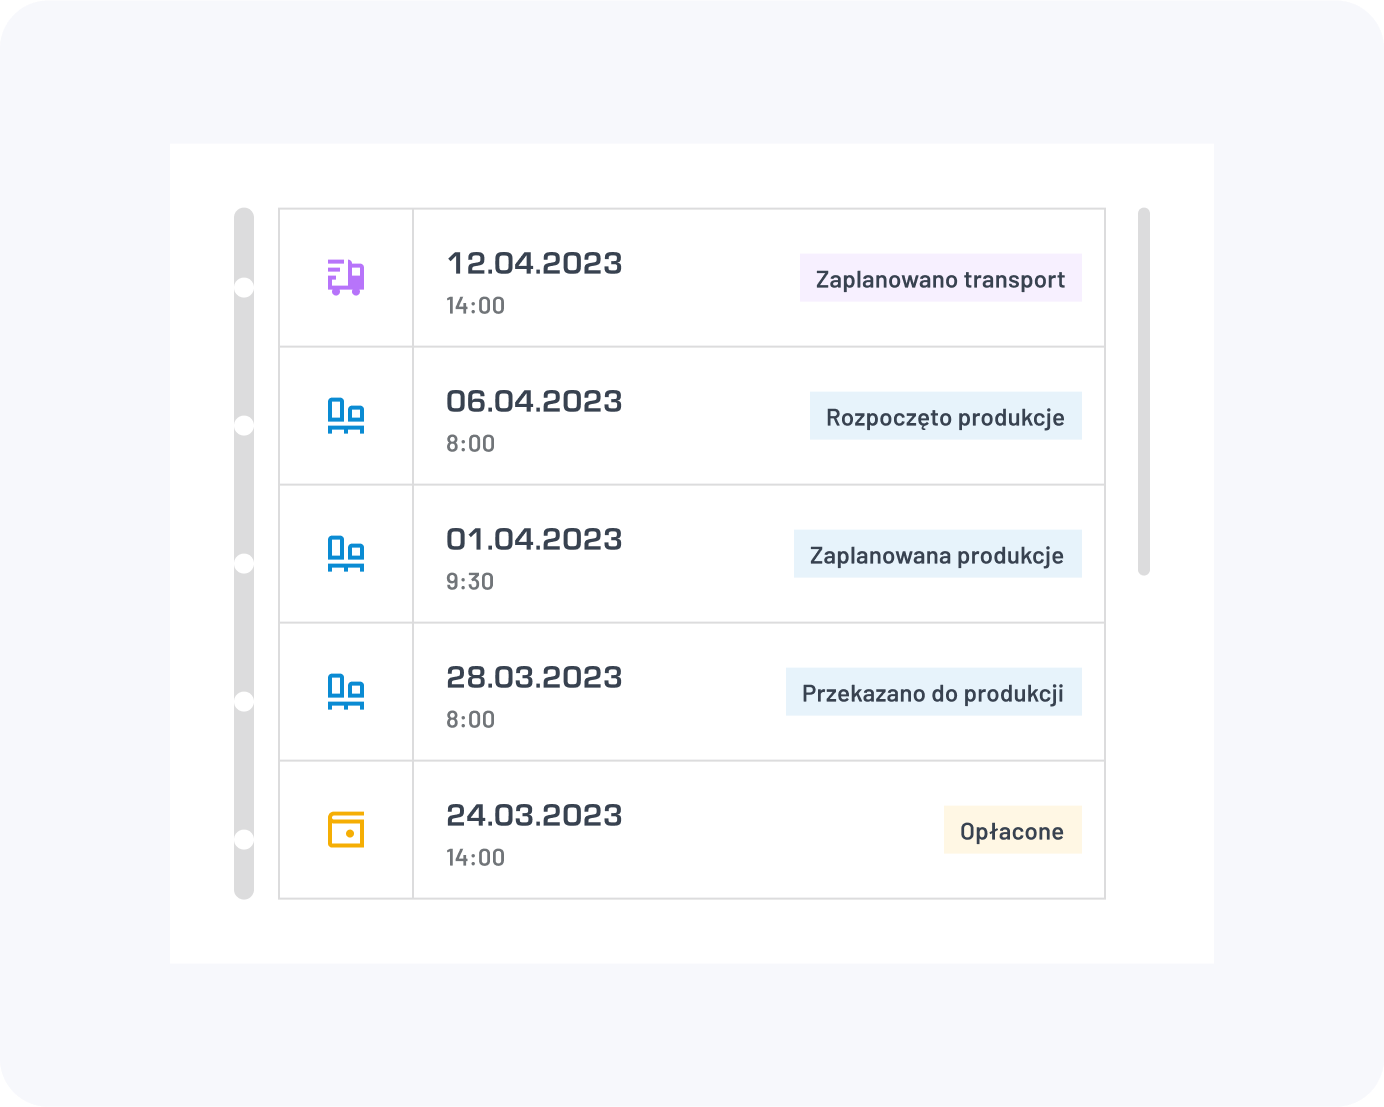
Task: Click the production icon beside 06.04.2023
Action: tap(346, 415)
